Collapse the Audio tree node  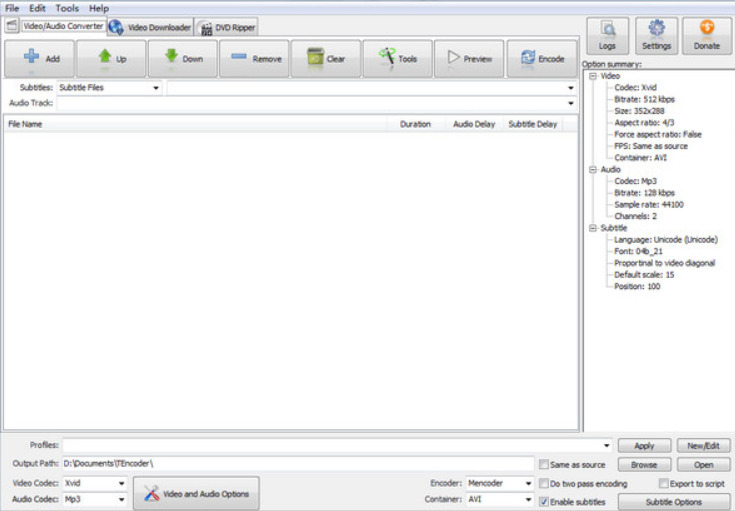click(x=593, y=170)
